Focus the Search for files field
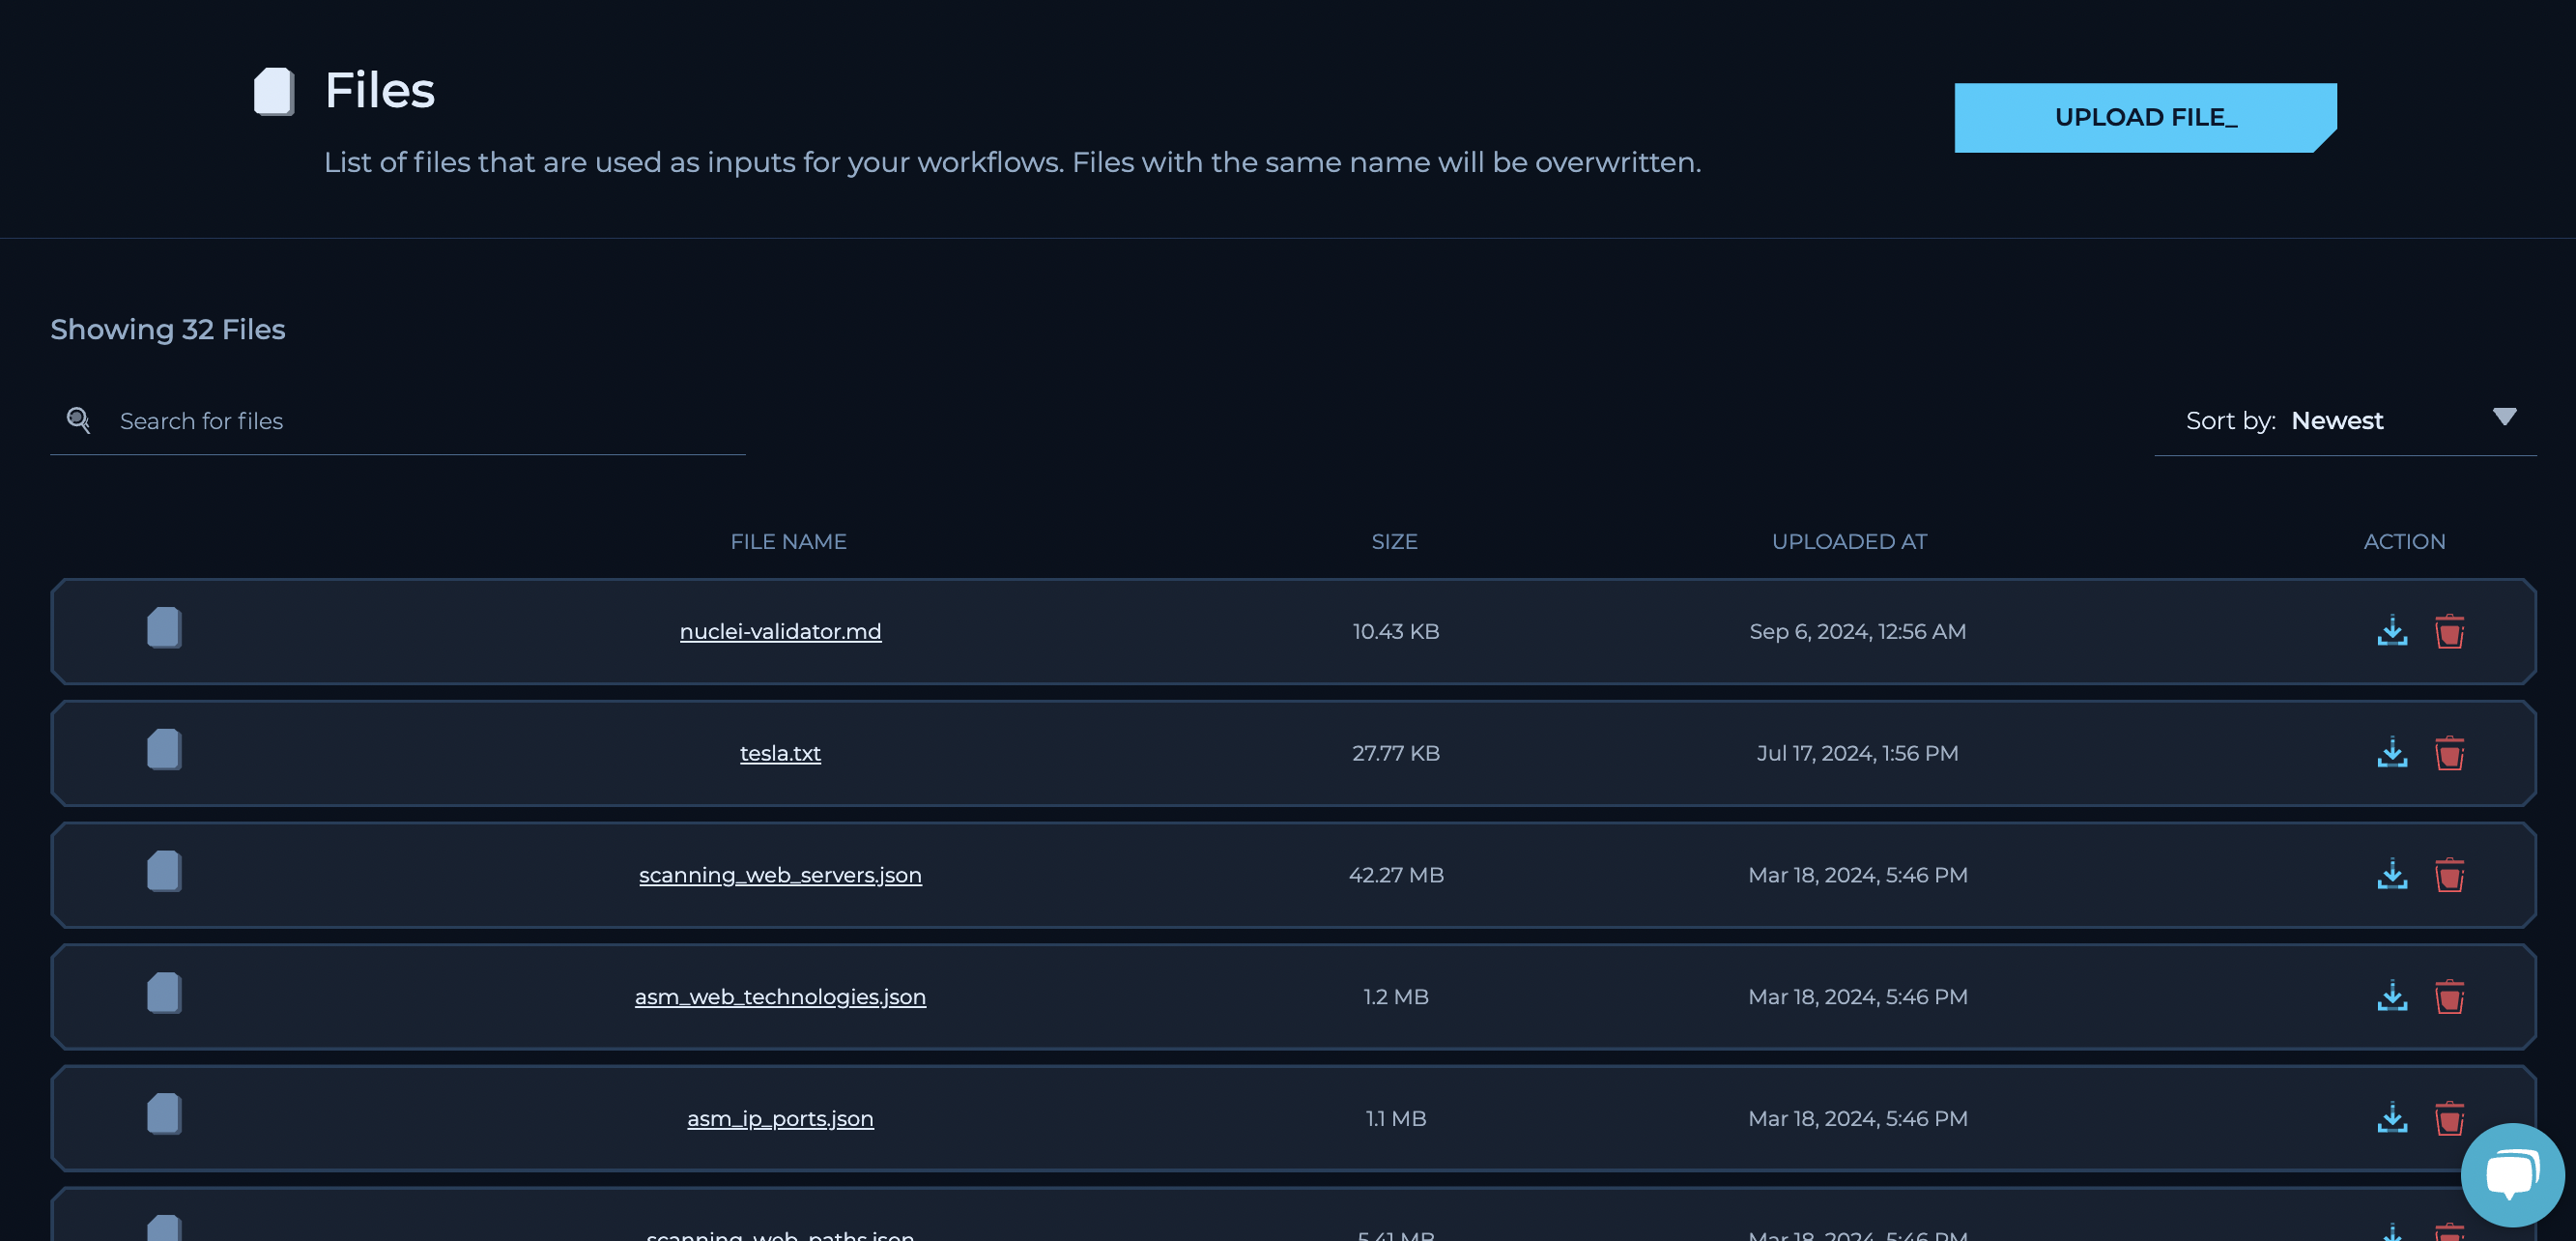The height and width of the screenshot is (1241, 2576). [420, 421]
